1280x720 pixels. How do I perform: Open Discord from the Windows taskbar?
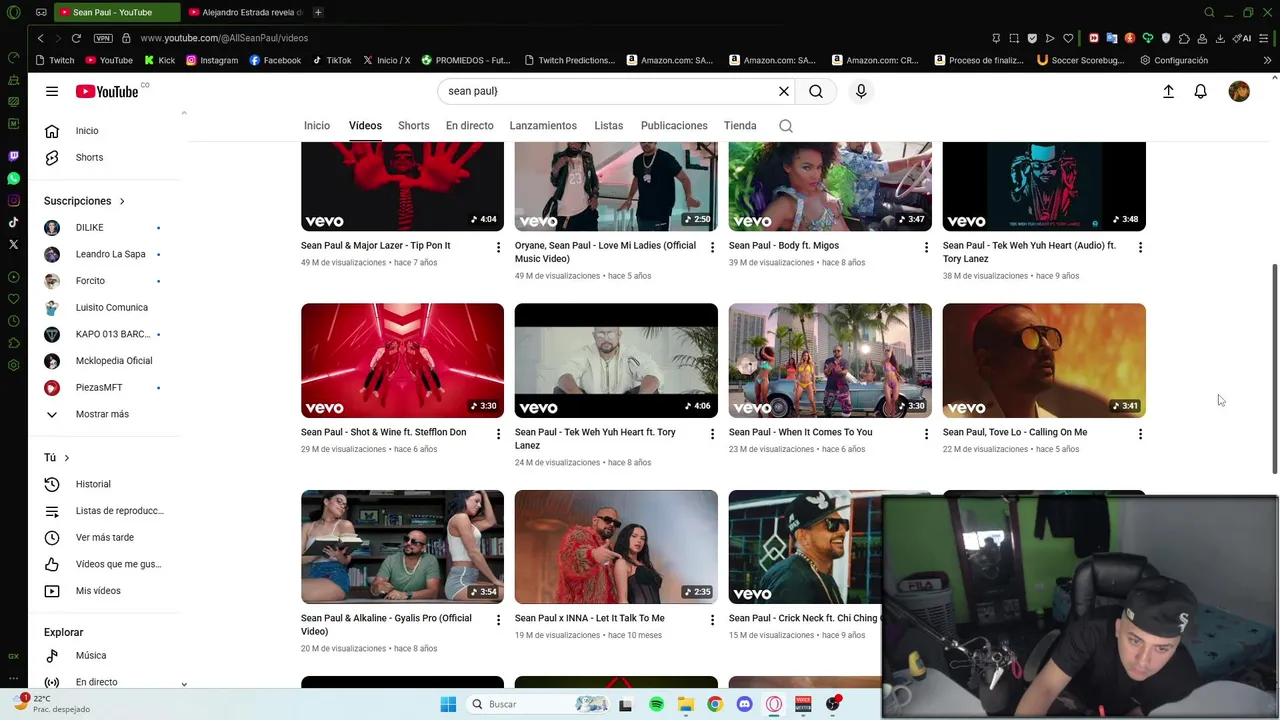[x=744, y=704]
